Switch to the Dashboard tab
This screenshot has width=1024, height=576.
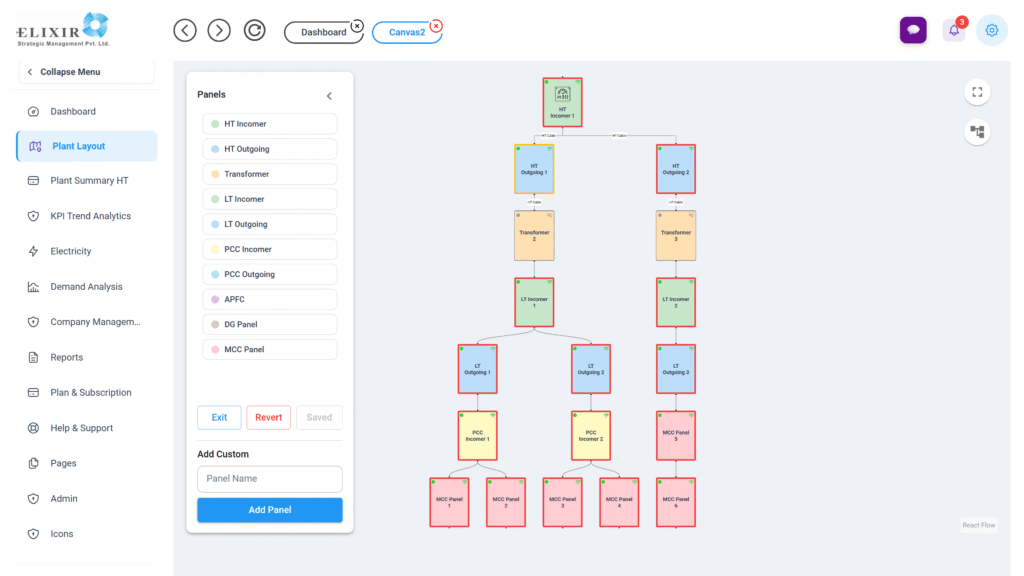tap(322, 32)
